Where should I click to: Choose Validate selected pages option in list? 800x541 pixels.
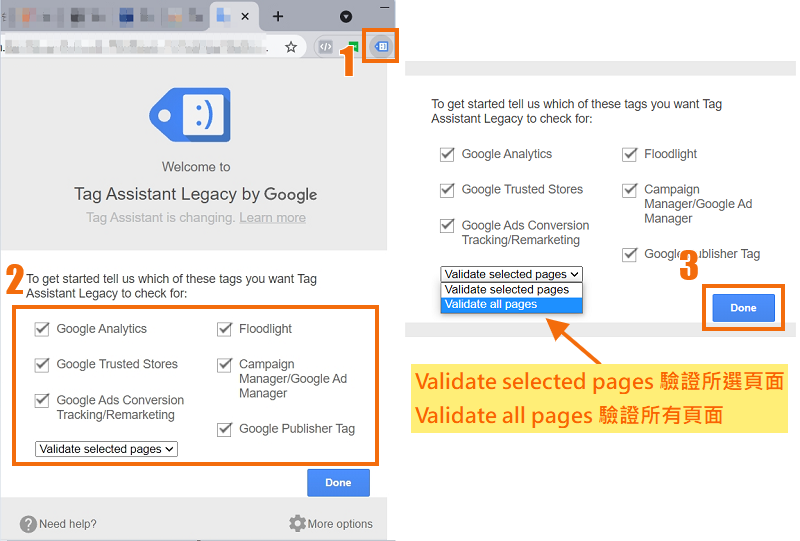click(512, 289)
